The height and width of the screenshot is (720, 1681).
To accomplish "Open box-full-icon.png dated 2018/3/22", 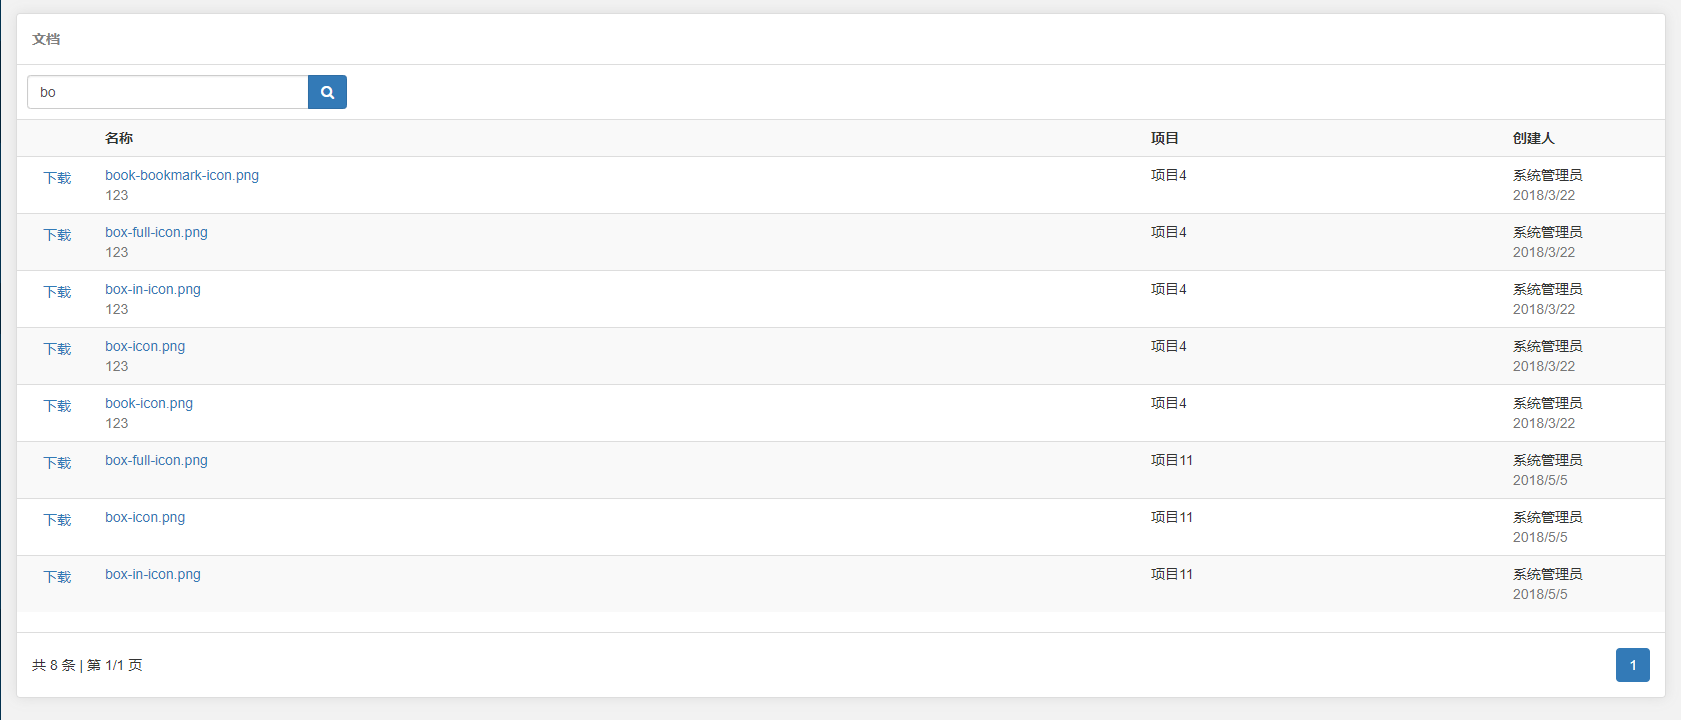I will (156, 232).
